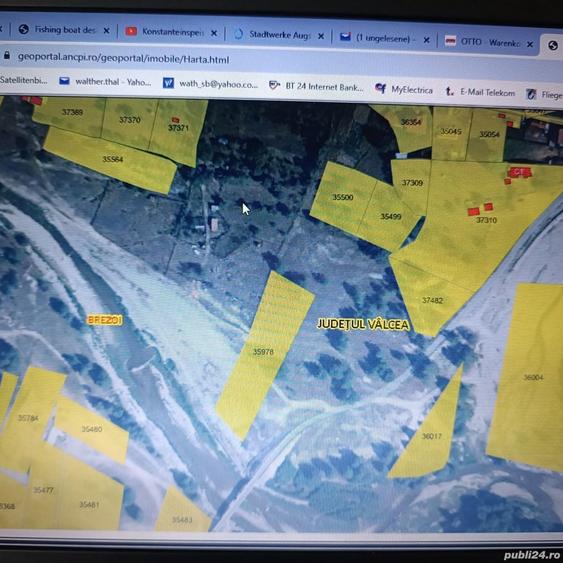The height and width of the screenshot is (563, 563).
Task: Open the wath_sb@yahoo Word bookmark icon
Action: (168, 83)
